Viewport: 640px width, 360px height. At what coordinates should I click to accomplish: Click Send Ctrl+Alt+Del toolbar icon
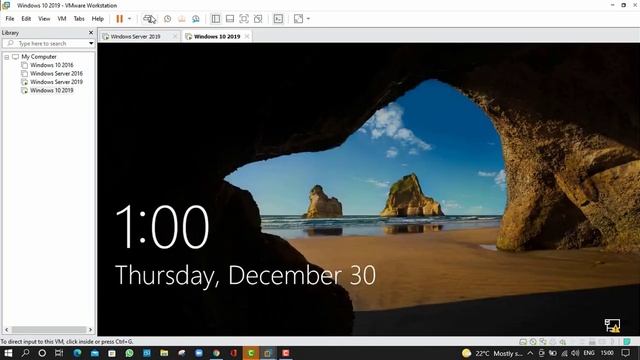[149, 19]
